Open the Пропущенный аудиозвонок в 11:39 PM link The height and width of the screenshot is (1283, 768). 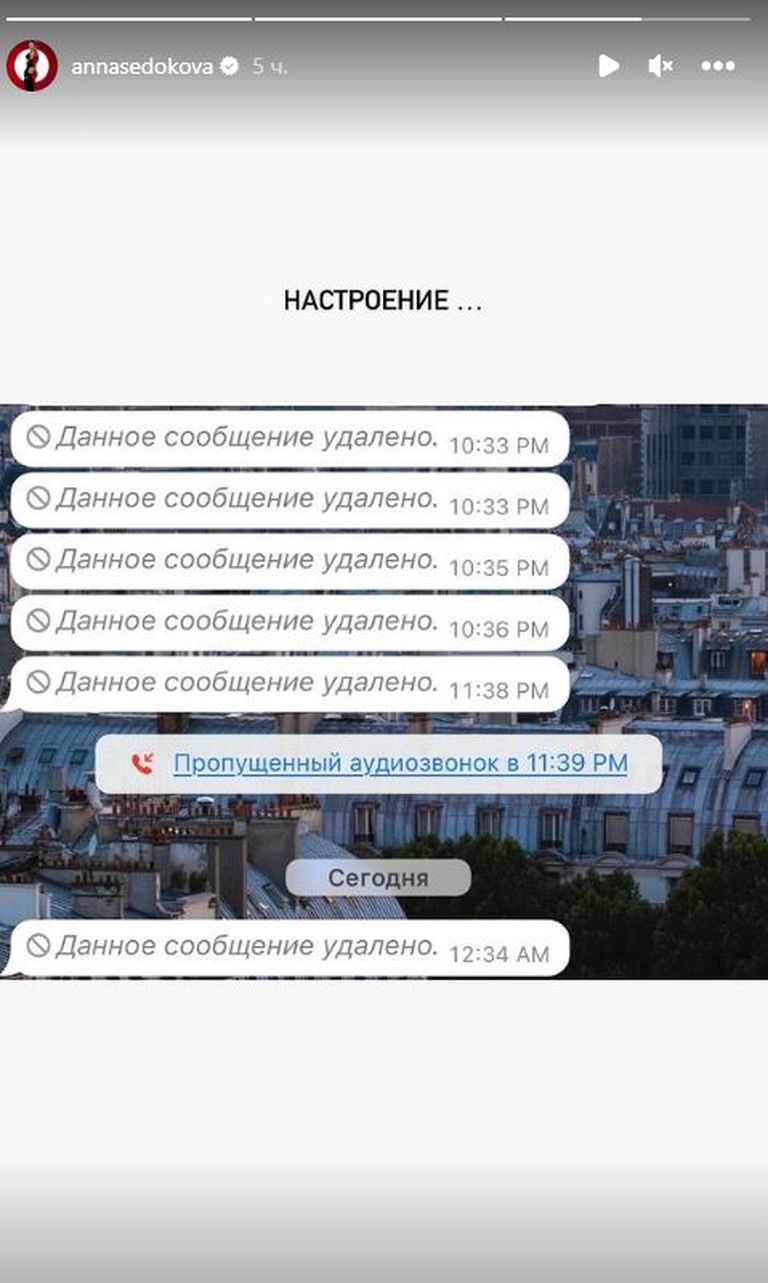pos(400,764)
